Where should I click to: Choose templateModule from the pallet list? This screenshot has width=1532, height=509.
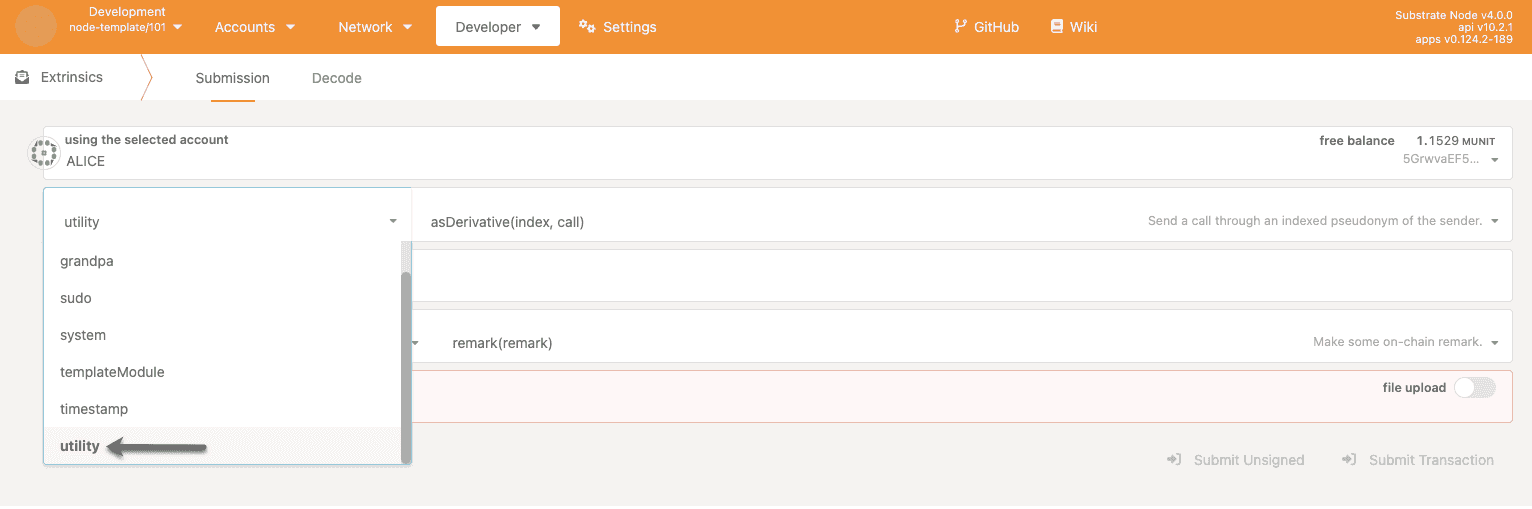click(x=112, y=372)
